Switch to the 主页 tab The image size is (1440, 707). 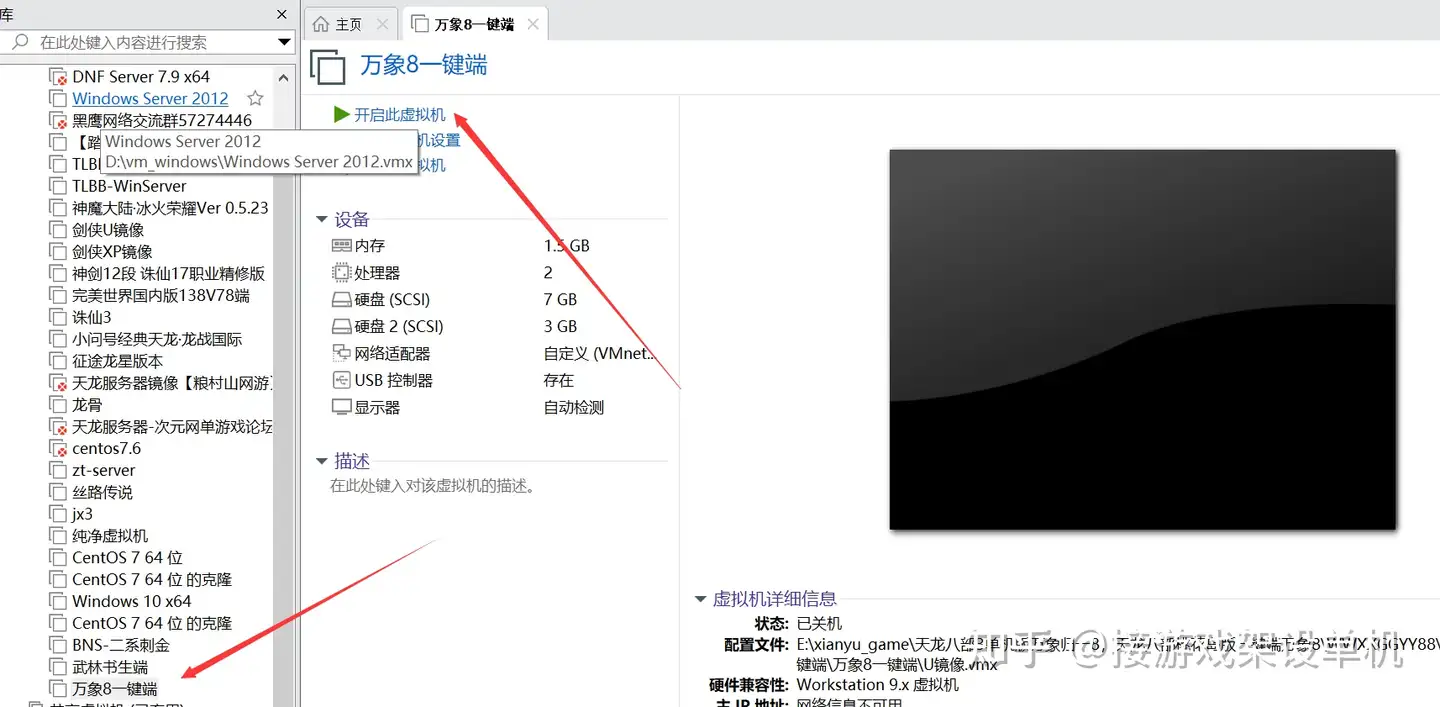tap(350, 24)
